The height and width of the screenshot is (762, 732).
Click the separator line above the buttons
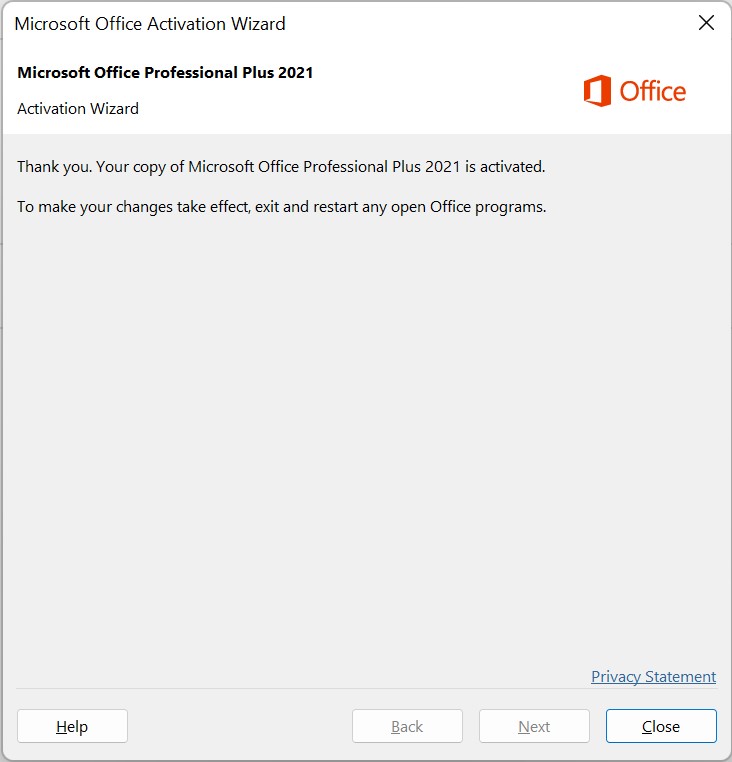[366, 688]
